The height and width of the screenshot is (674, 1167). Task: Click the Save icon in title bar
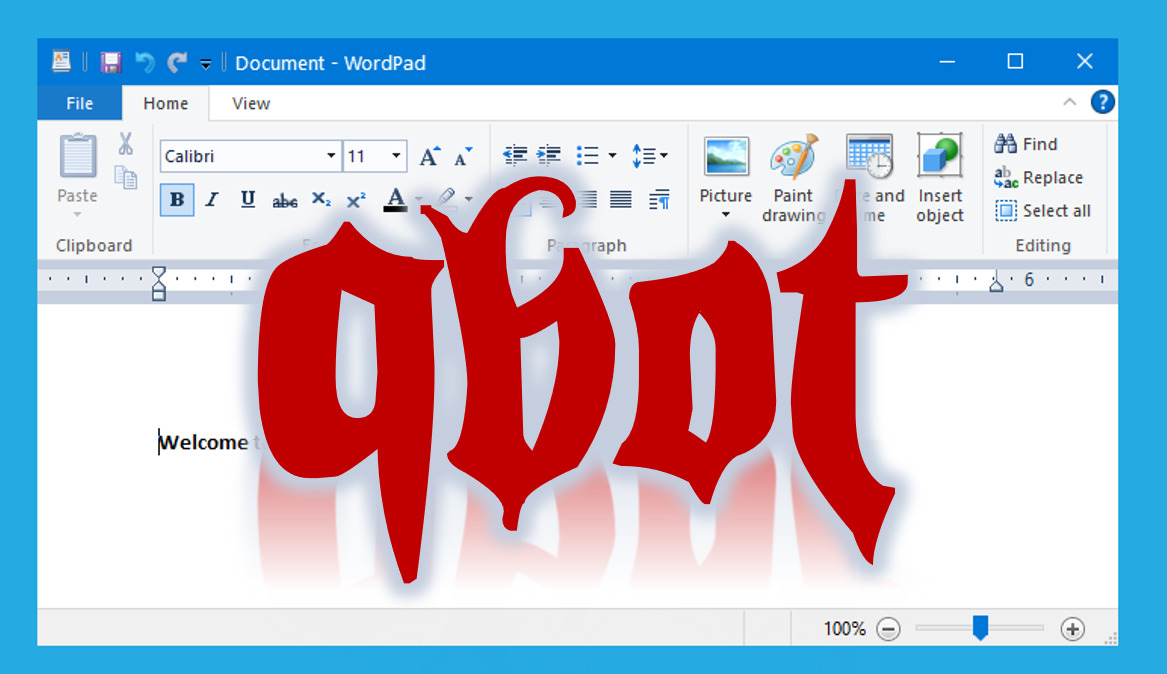[x=111, y=63]
